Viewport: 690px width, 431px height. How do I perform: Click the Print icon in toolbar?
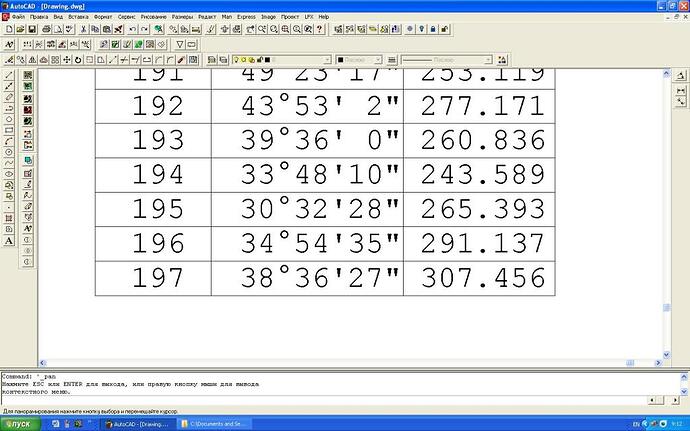click(x=46, y=29)
